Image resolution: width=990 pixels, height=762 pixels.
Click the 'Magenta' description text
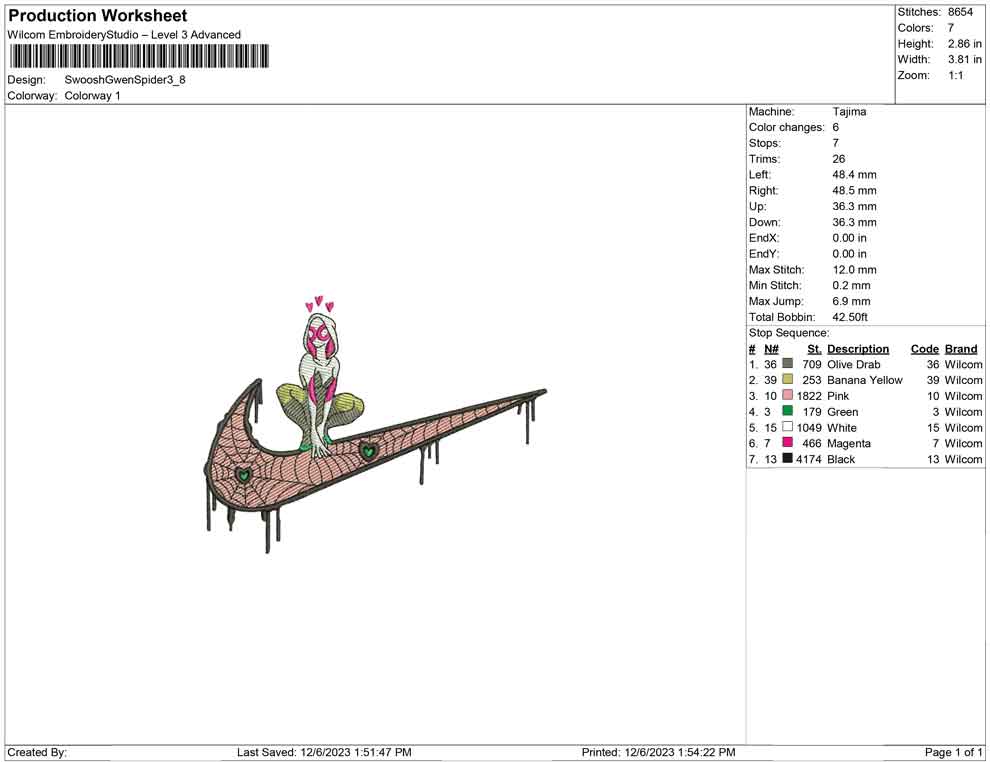click(x=849, y=443)
